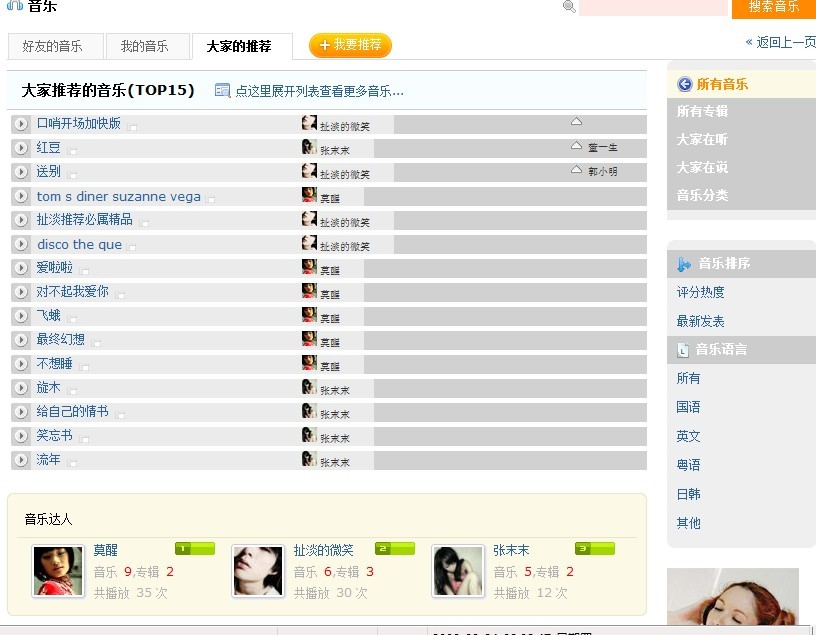Switch to the 好友的音乐 tab

pyautogui.click(x=56, y=46)
